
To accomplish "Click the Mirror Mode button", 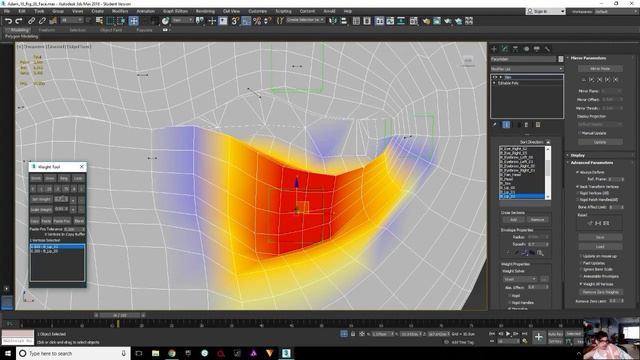I will pyautogui.click(x=600, y=69).
